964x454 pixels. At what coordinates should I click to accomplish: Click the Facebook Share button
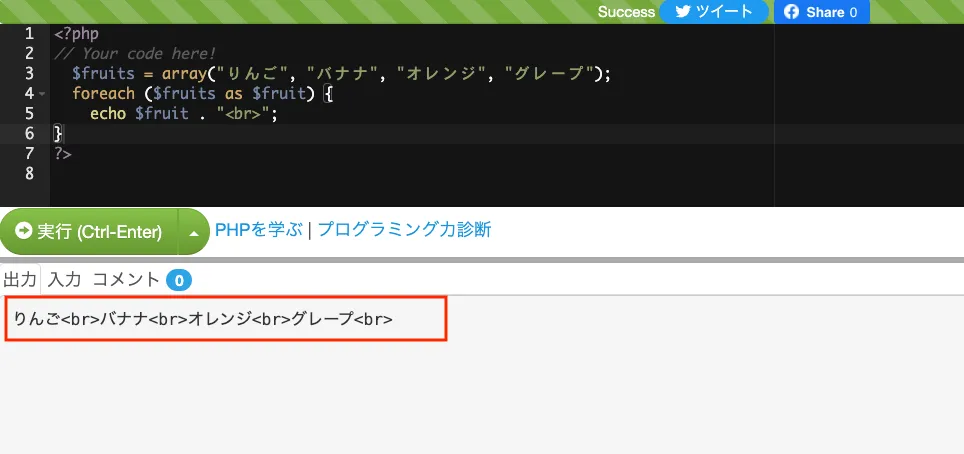point(821,12)
